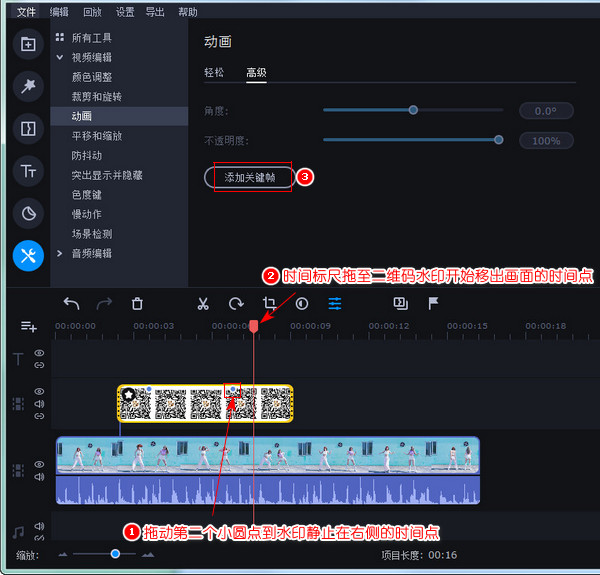This screenshot has width=600, height=575.
Task: Open the 编辑 menu
Action: (59, 12)
